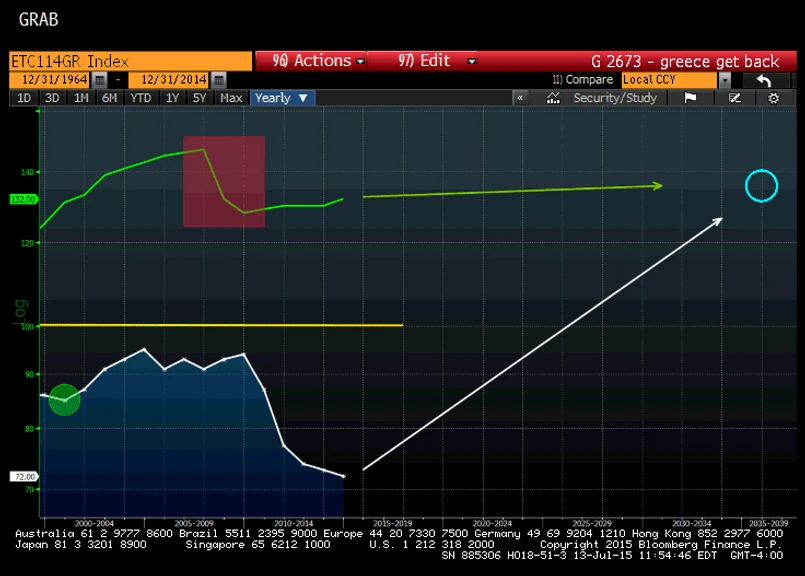
Task: Click the chart Security/Study icon
Action: 553,98
